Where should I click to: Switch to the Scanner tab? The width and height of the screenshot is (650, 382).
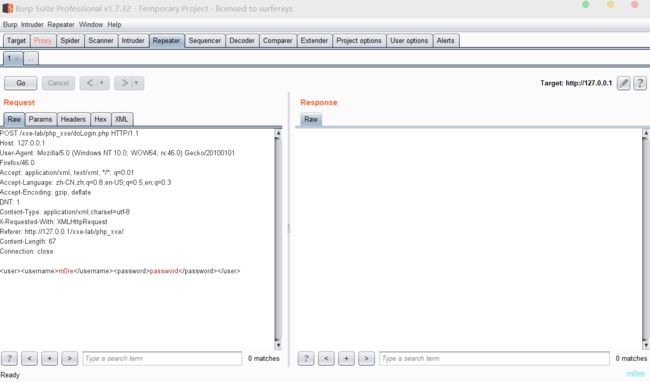[x=101, y=41]
